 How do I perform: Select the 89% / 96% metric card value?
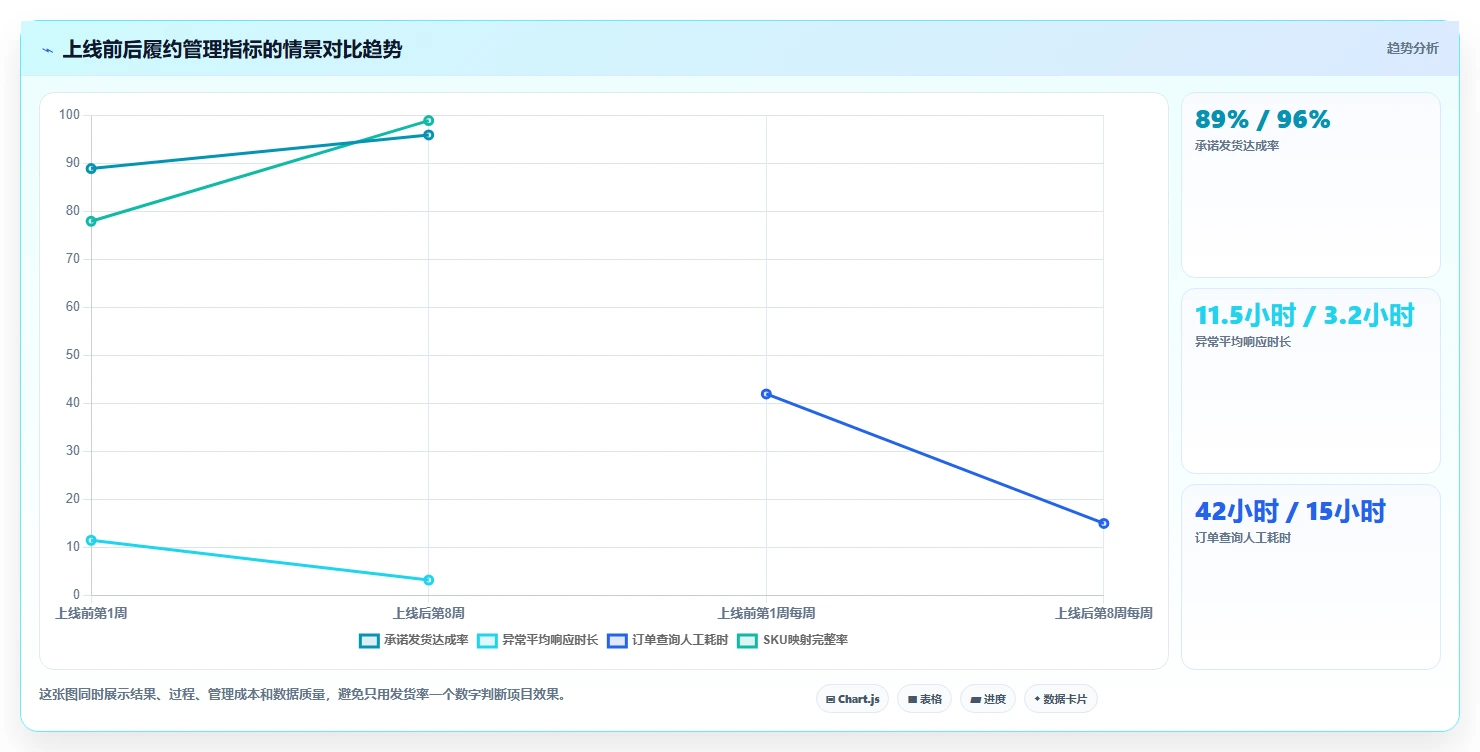pos(1262,120)
